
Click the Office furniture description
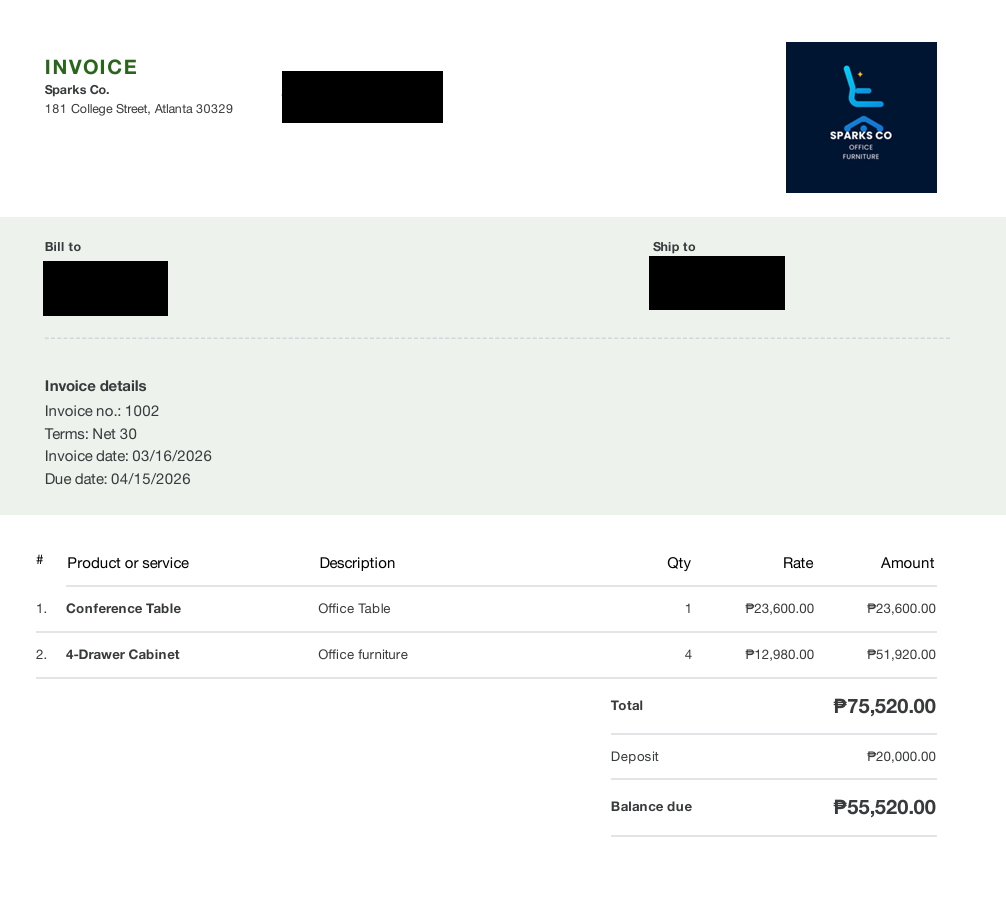(363, 655)
